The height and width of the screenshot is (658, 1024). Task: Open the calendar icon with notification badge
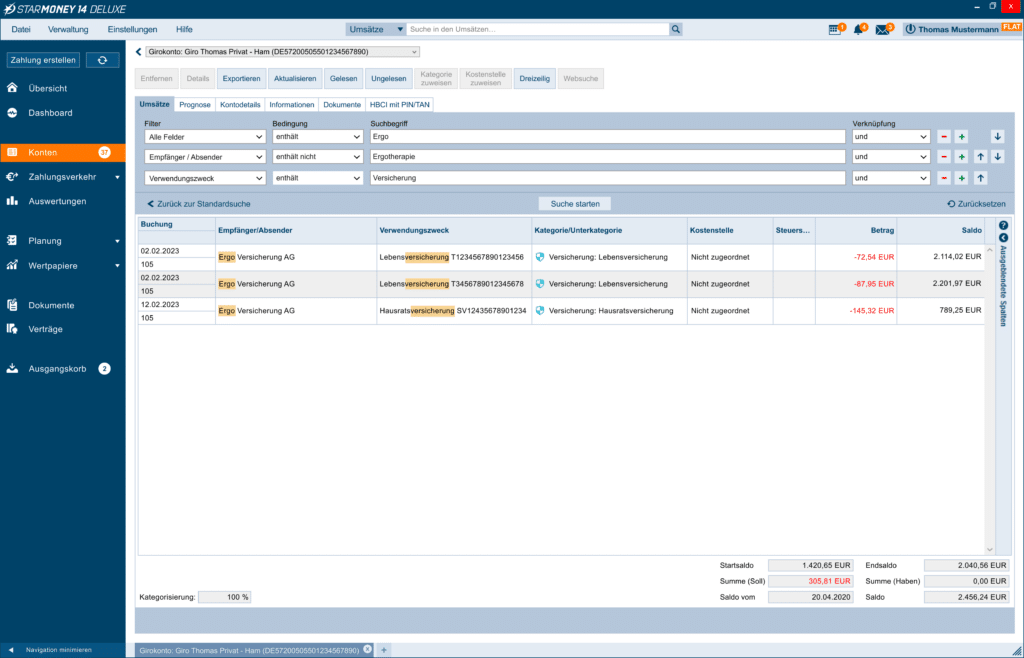pos(835,30)
